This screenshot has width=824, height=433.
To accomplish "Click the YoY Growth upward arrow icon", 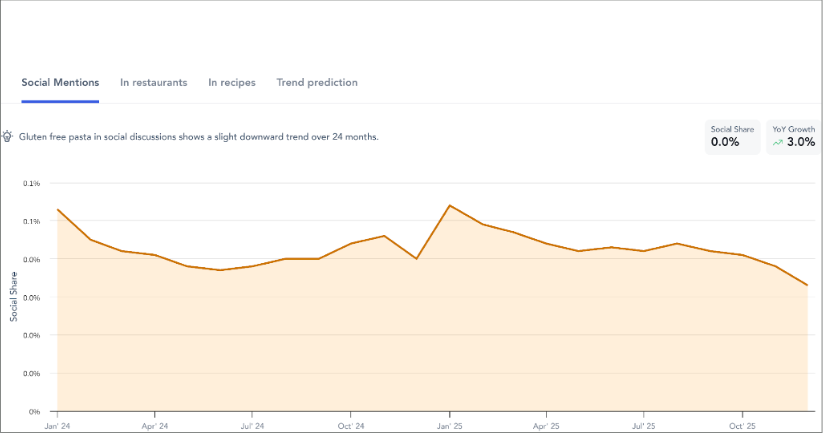I will pyautogui.click(x=777, y=143).
